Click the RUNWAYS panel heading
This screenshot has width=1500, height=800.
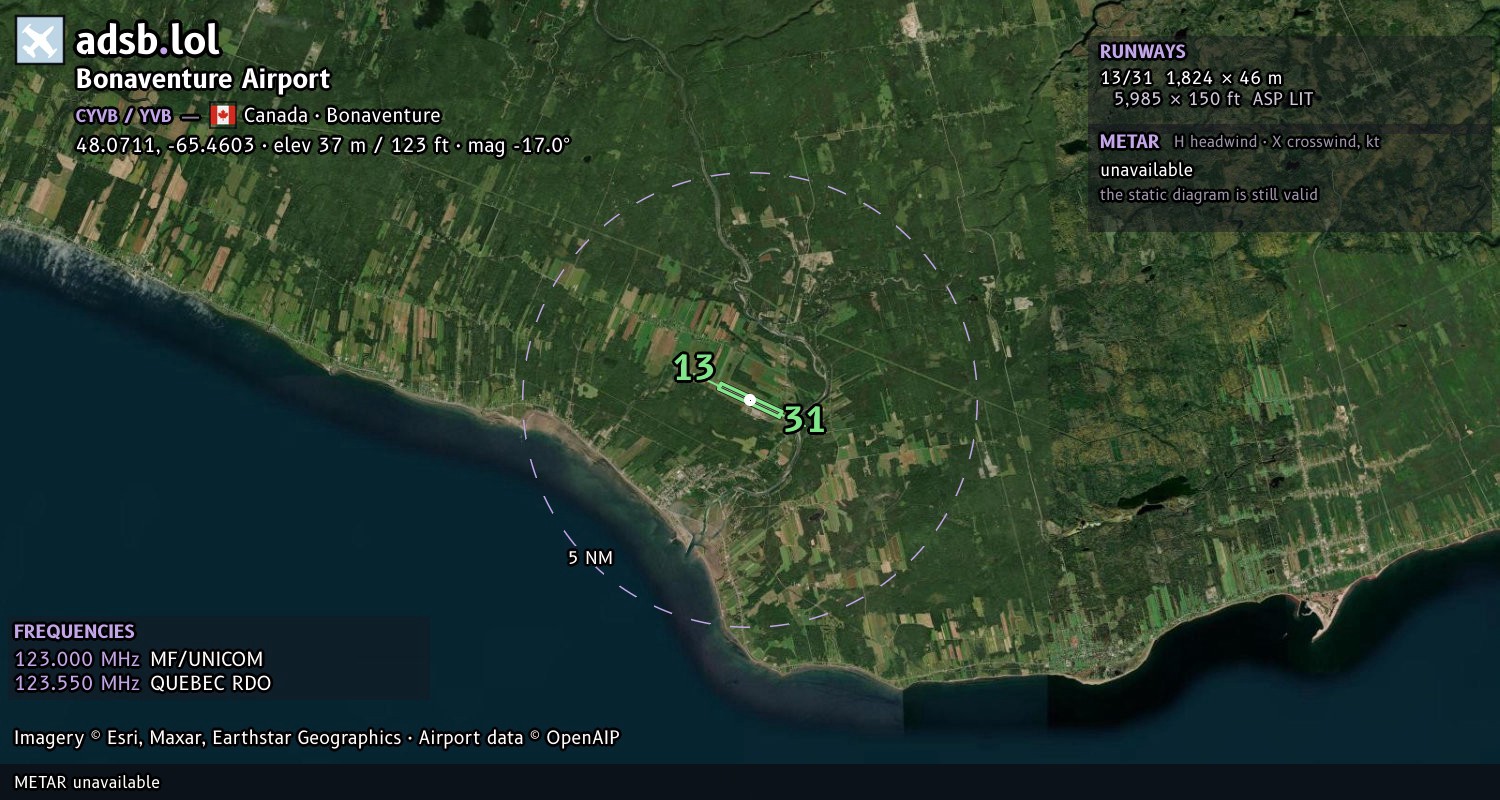click(x=1142, y=52)
